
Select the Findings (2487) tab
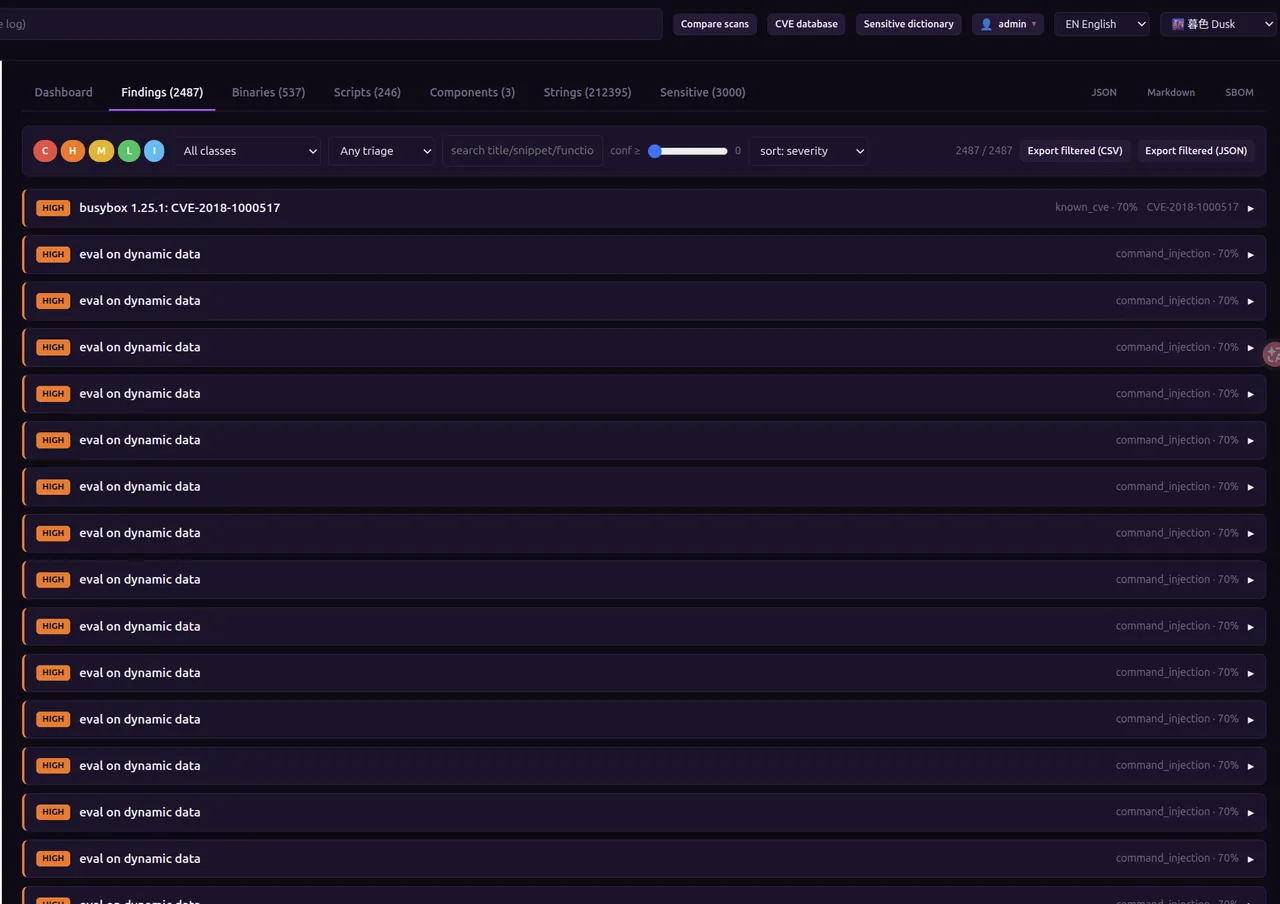click(162, 92)
